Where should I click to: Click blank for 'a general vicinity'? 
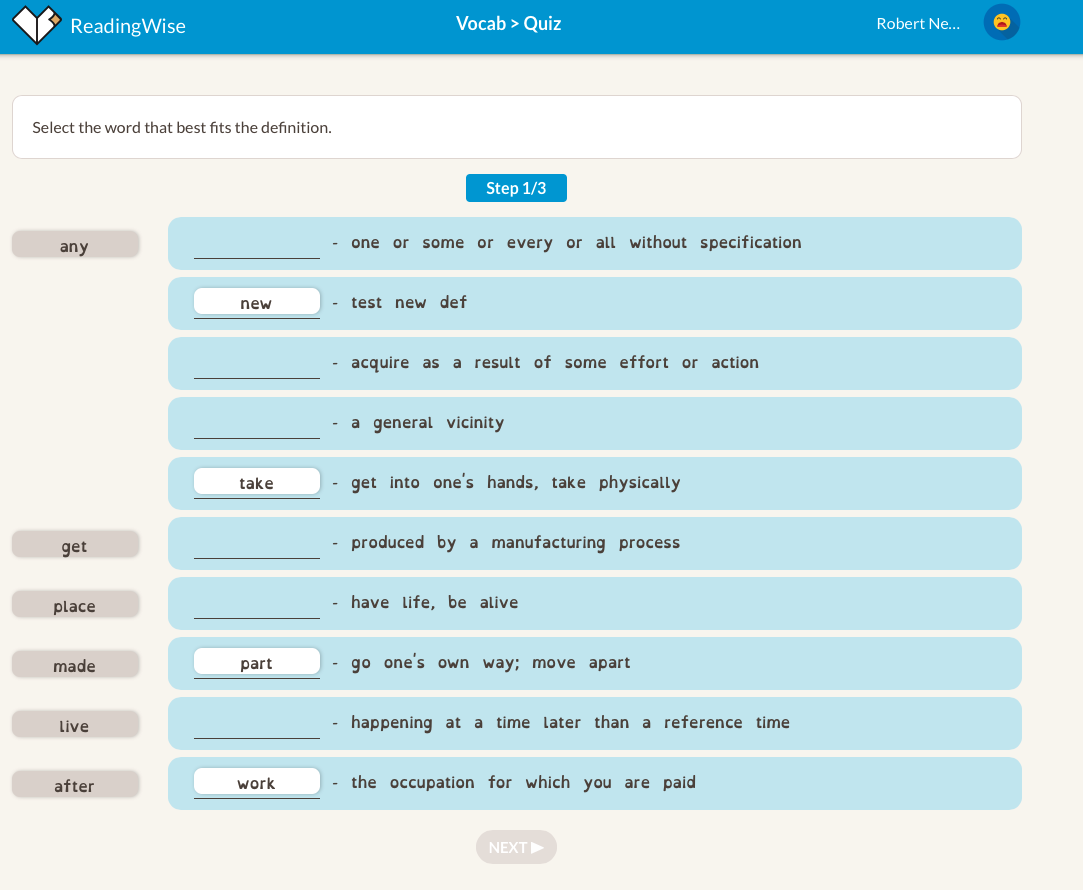tap(257, 424)
